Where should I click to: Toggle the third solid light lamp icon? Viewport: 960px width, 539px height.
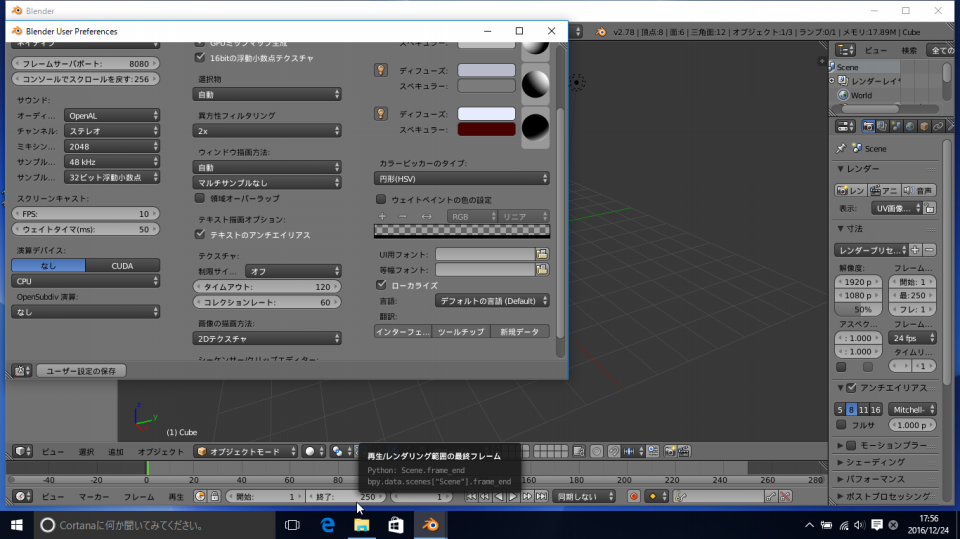pyautogui.click(x=380, y=114)
